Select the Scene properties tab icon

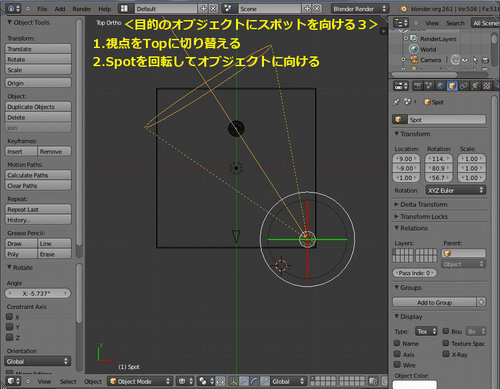pyautogui.click(x=429, y=86)
